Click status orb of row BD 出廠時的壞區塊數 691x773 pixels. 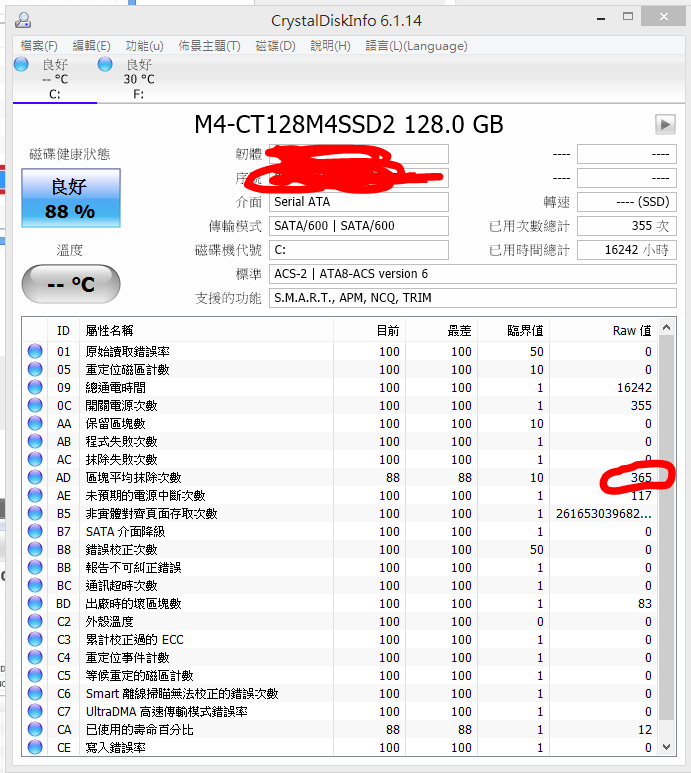click(35, 603)
